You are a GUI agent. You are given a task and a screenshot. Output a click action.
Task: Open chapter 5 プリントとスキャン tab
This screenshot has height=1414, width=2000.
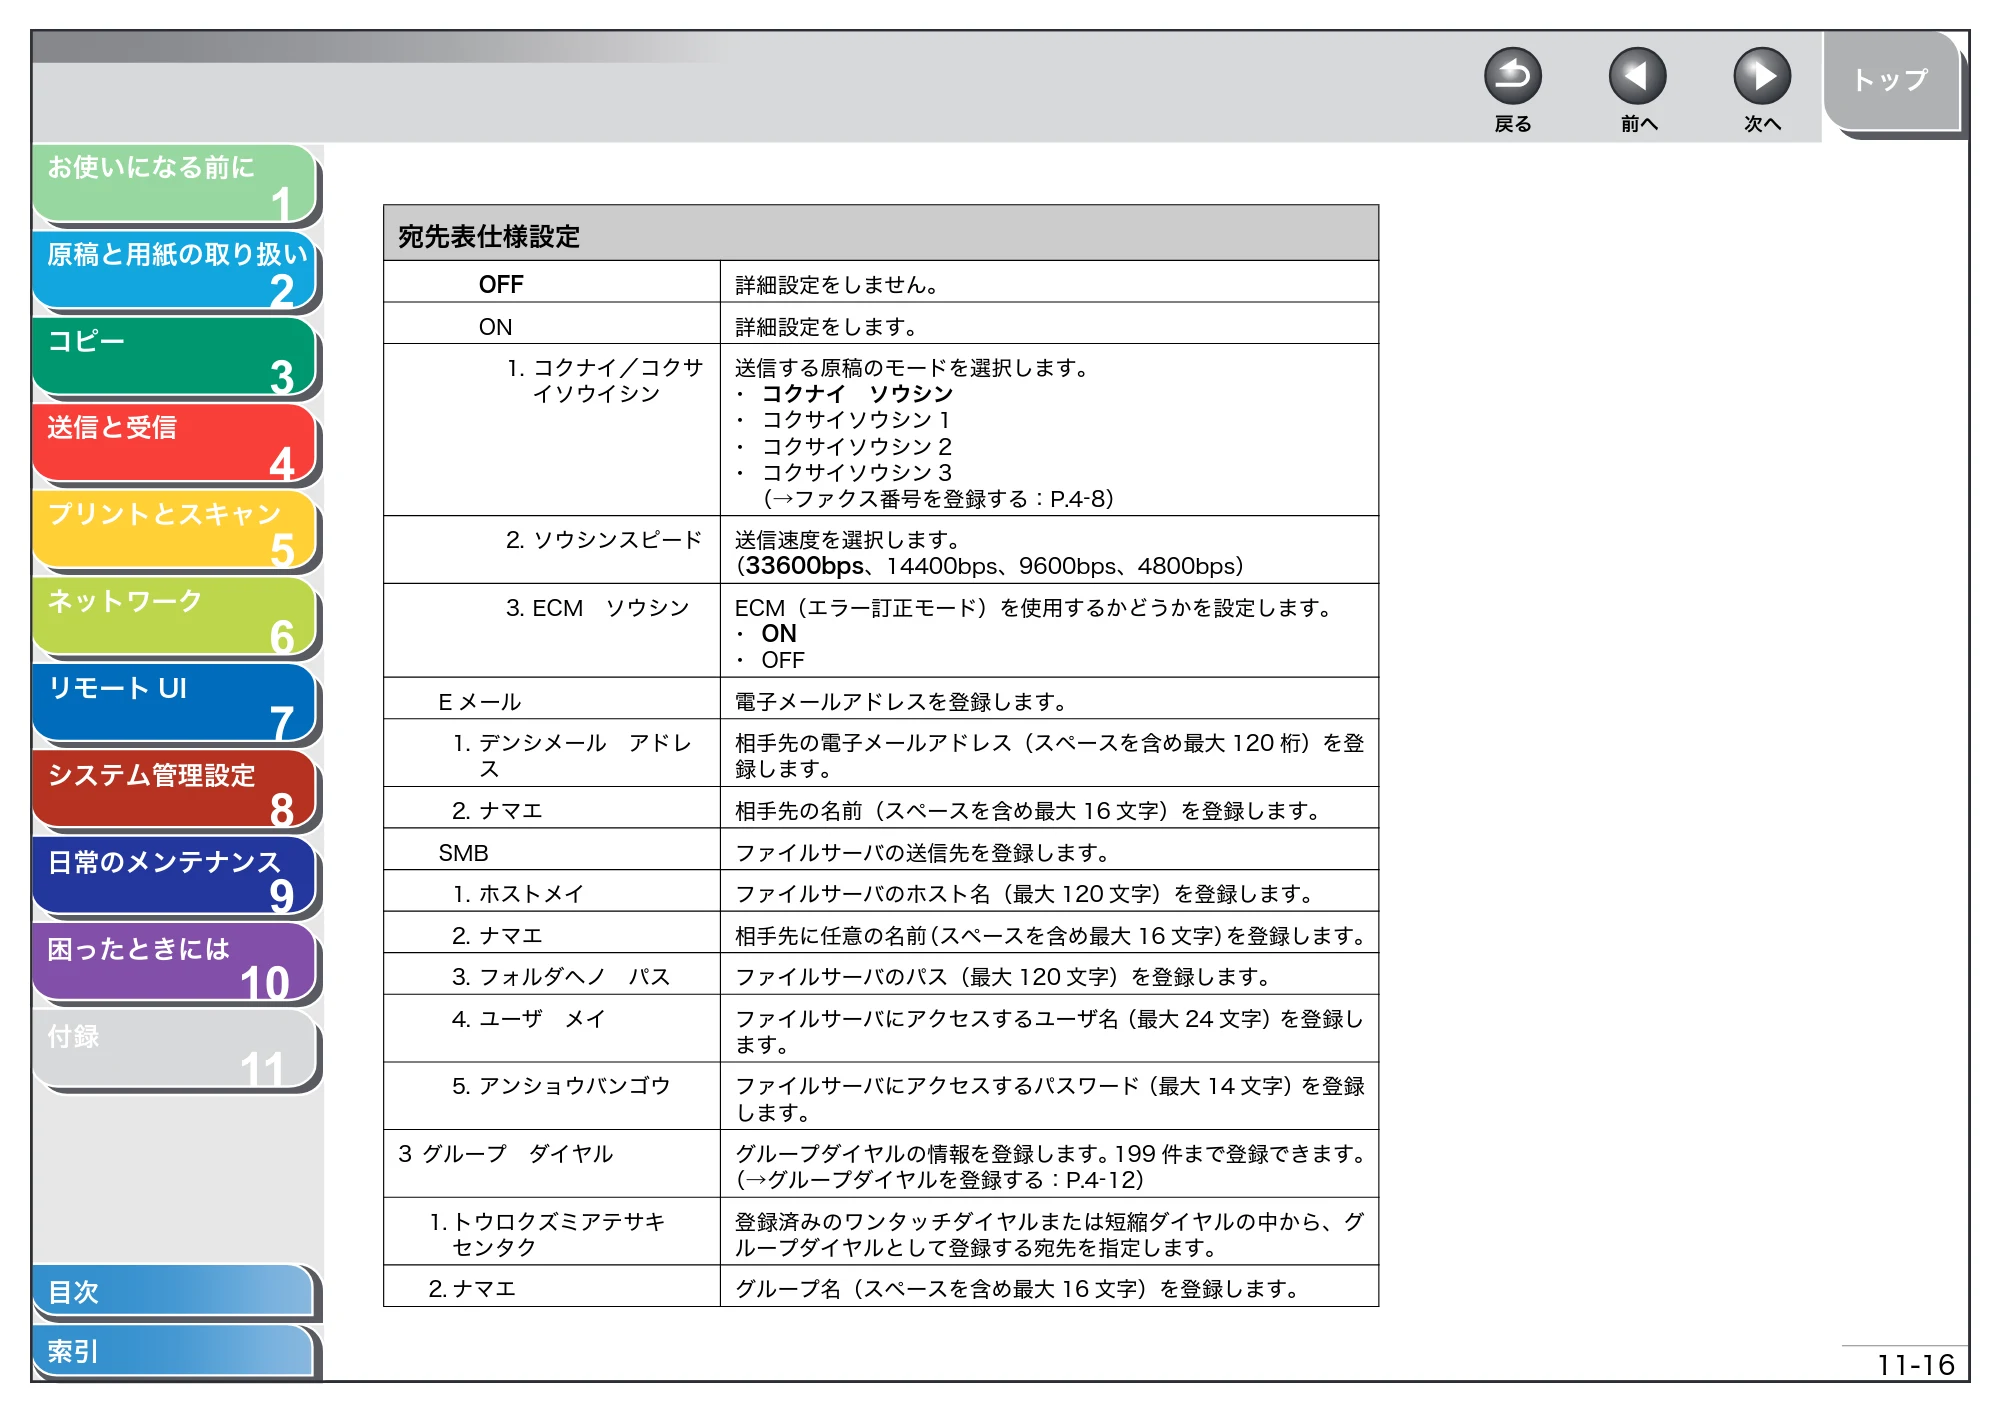coord(175,531)
